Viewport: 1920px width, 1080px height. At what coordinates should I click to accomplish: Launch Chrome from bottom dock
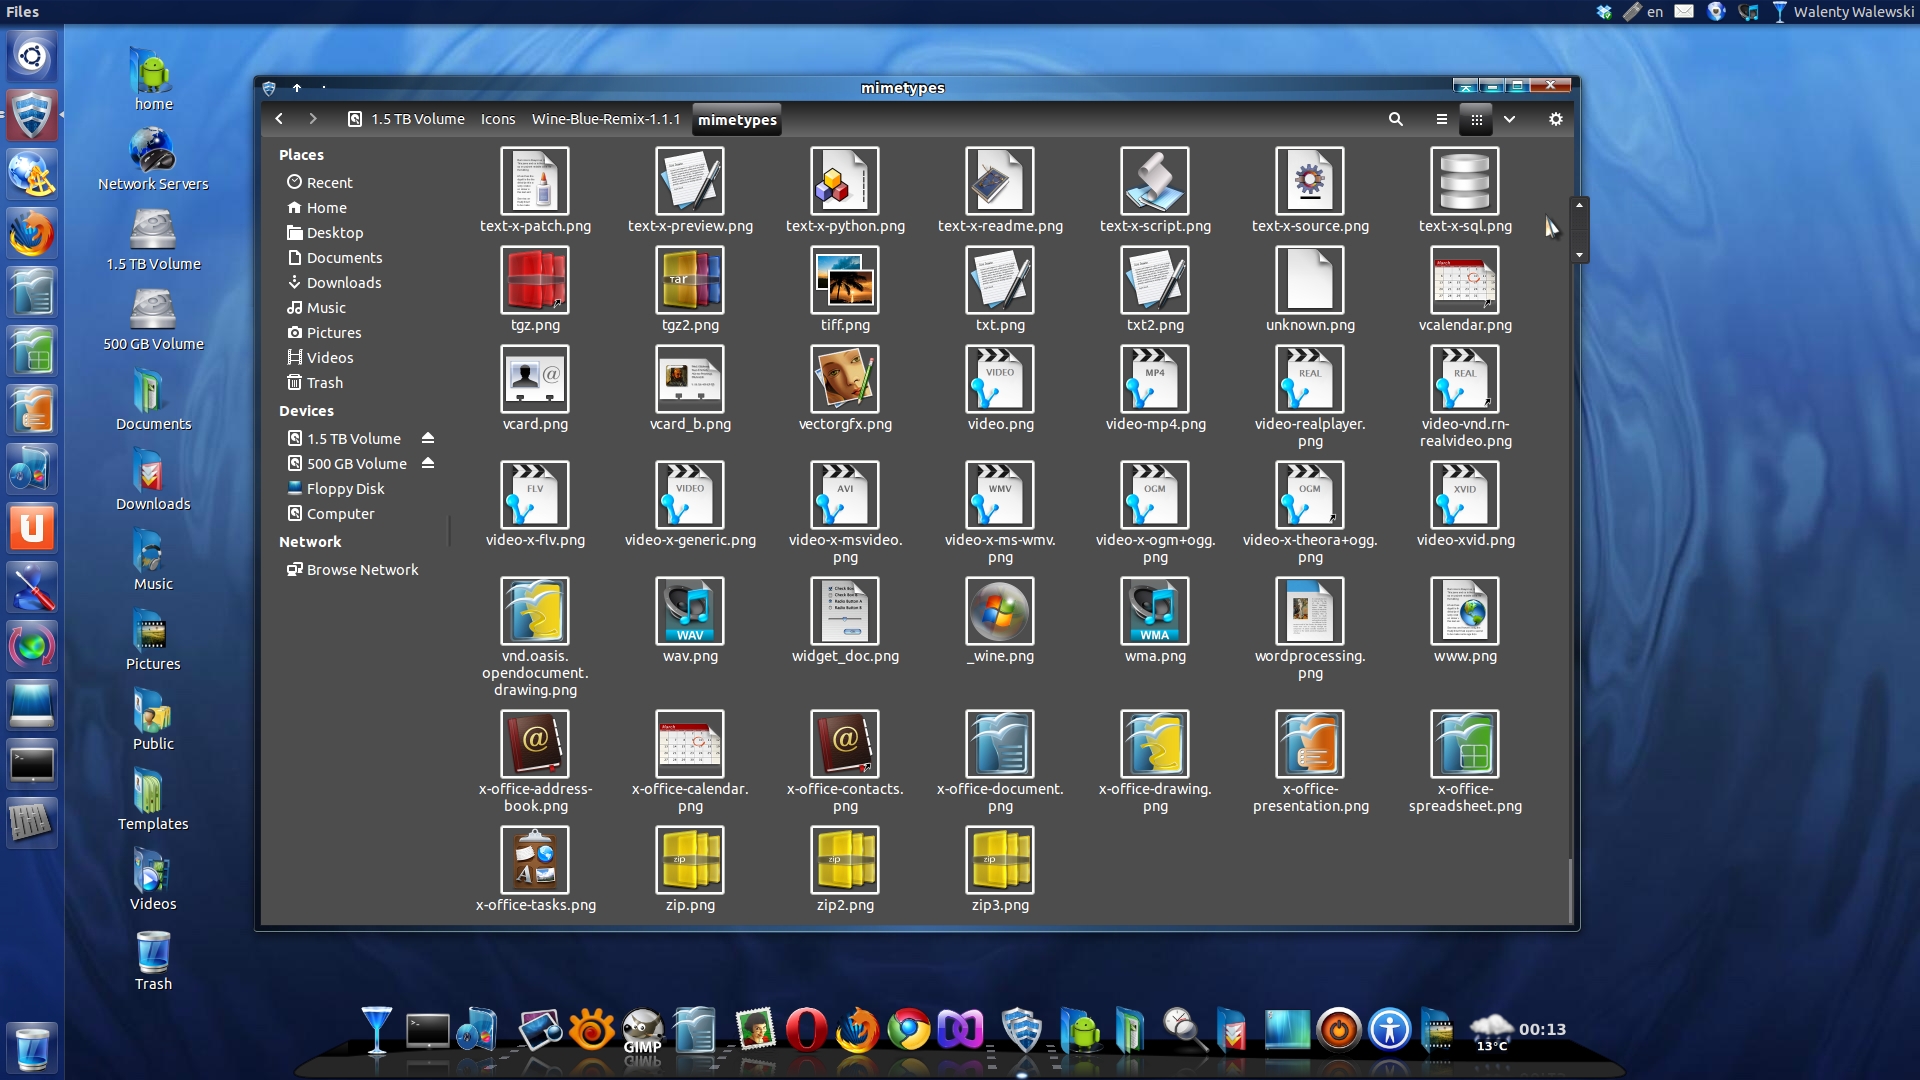coord(909,1030)
